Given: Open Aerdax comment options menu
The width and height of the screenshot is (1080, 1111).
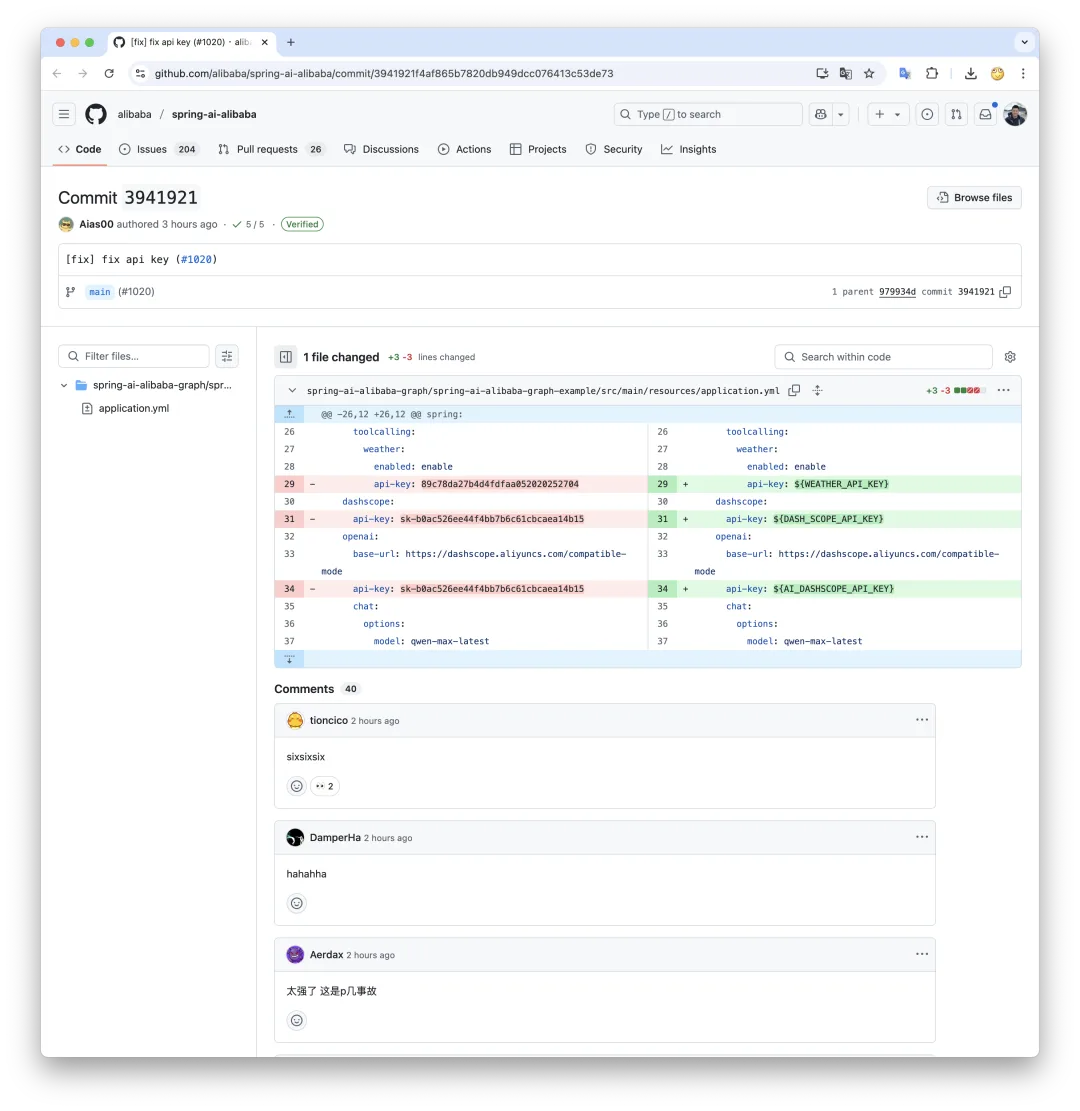Looking at the screenshot, I should click(921, 954).
